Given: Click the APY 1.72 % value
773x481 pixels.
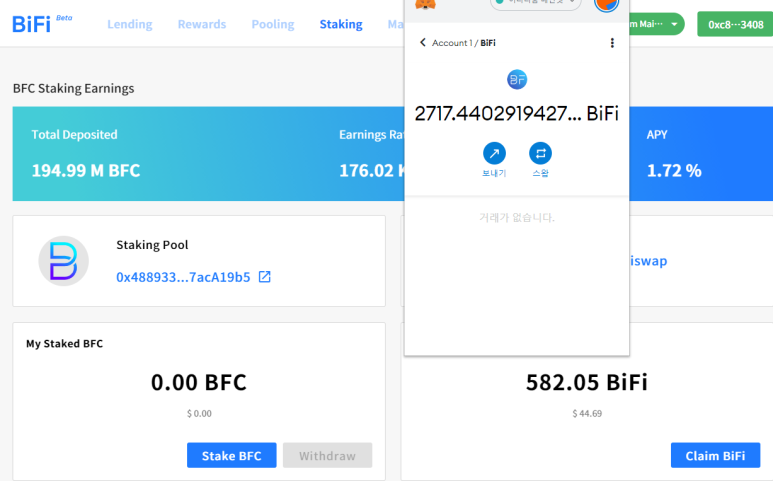Looking at the screenshot, I should (674, 171).
